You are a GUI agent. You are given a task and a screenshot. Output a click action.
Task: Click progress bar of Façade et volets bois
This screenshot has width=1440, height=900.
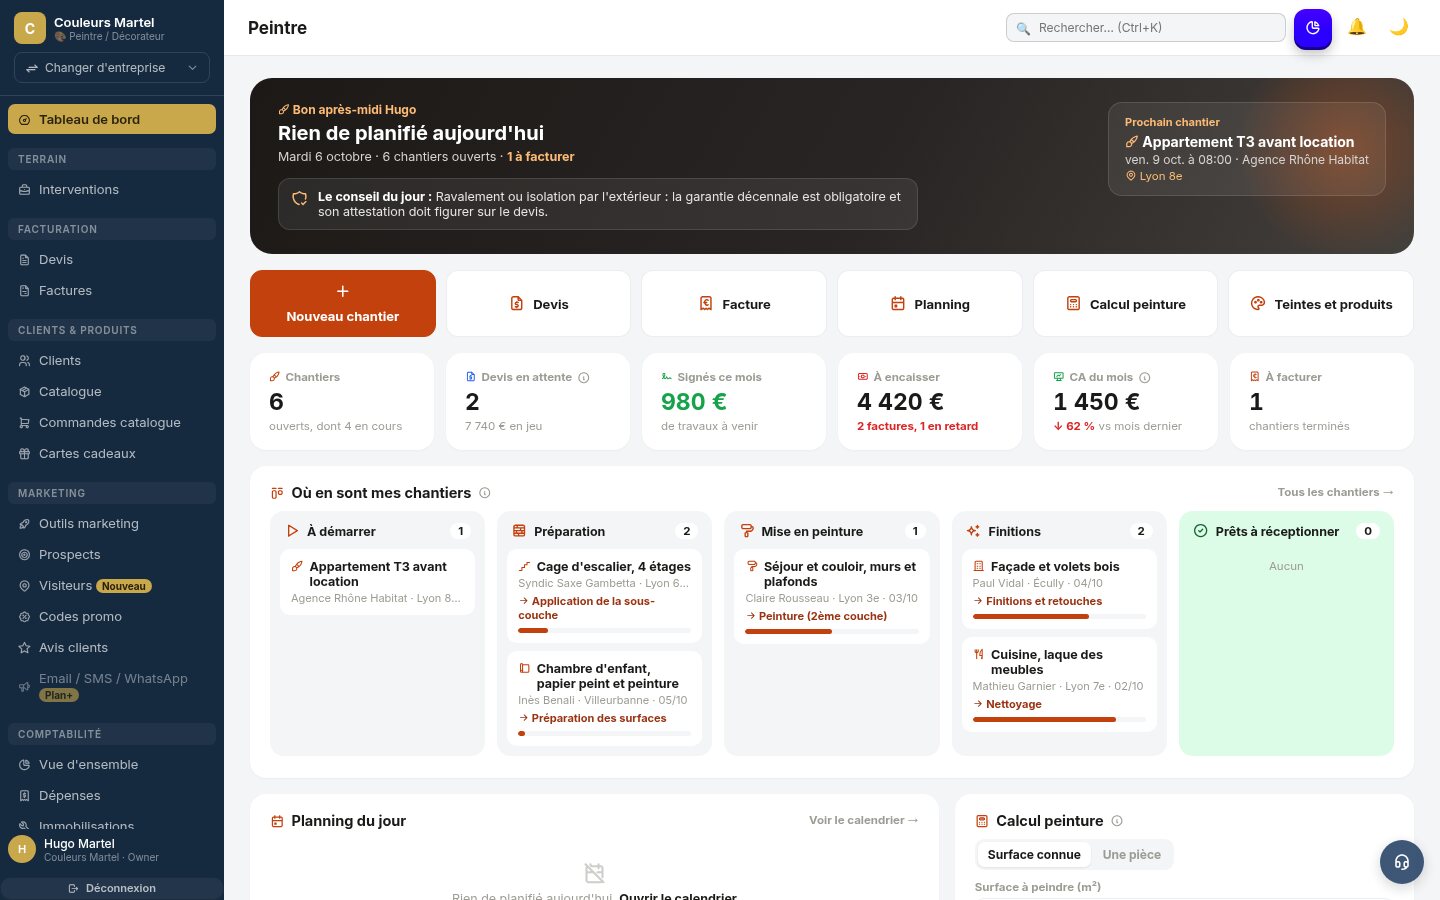coord(1060,617)
